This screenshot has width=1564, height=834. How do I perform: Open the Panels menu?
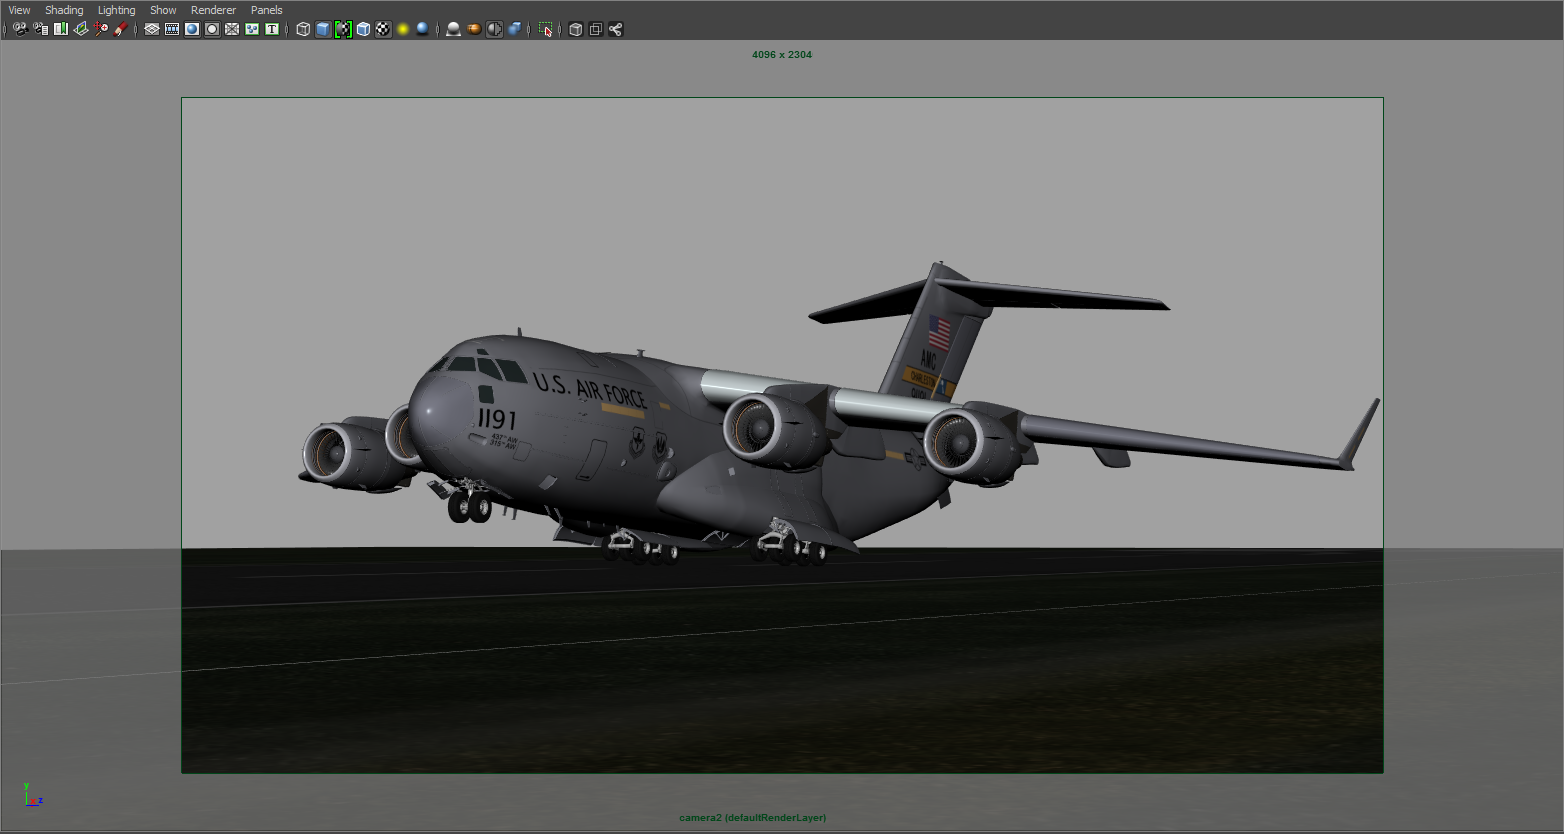point(266,10)
